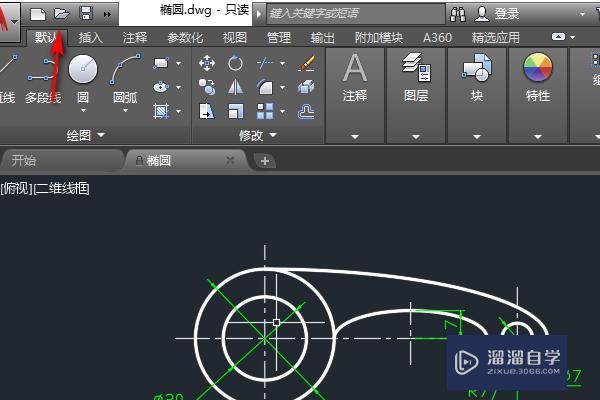
Task: Switch to the Annotate (注释) ribbon tab
Action: 135,38
